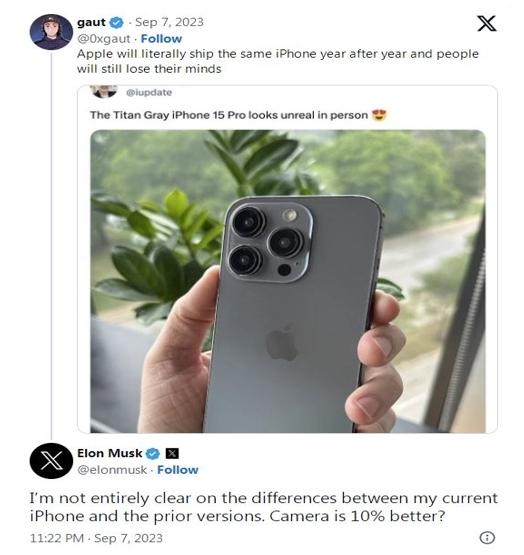Viewport: 524px width, 555px height.
Task: Click the black X affiliation badge
Action: point(172,453)
